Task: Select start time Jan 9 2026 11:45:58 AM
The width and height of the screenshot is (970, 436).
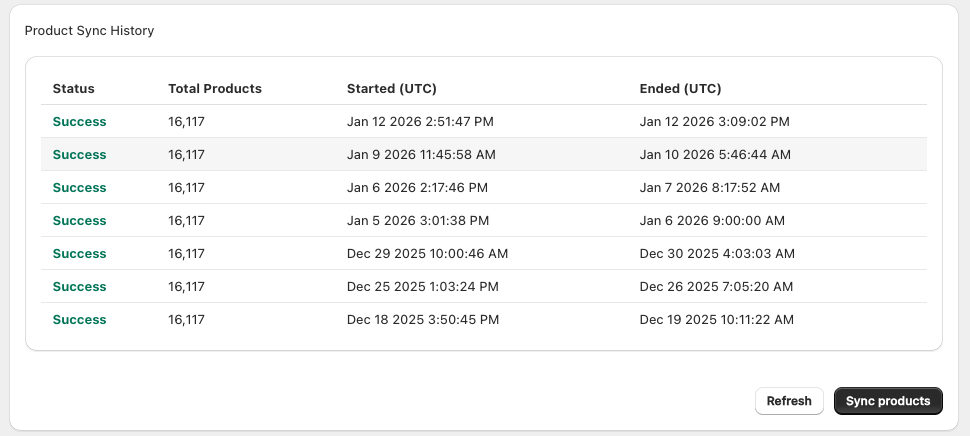Action: click(x=421, y=155)
